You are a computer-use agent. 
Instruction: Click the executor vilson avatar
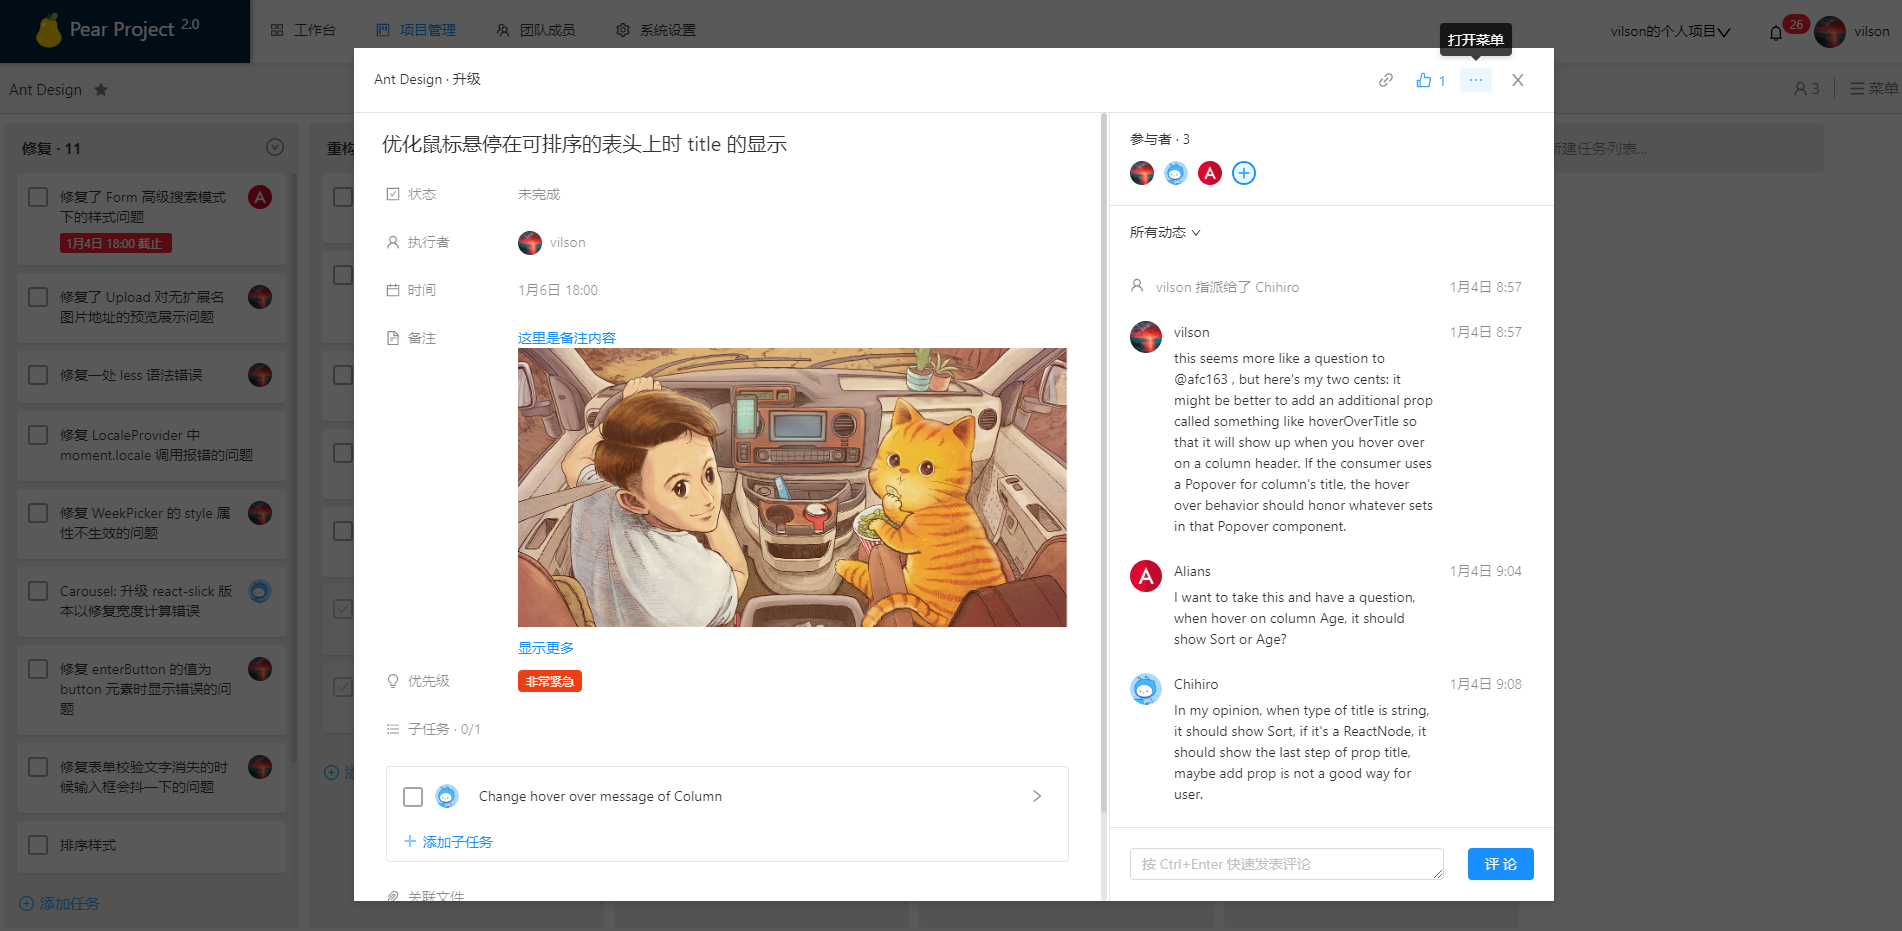[530, 242]
